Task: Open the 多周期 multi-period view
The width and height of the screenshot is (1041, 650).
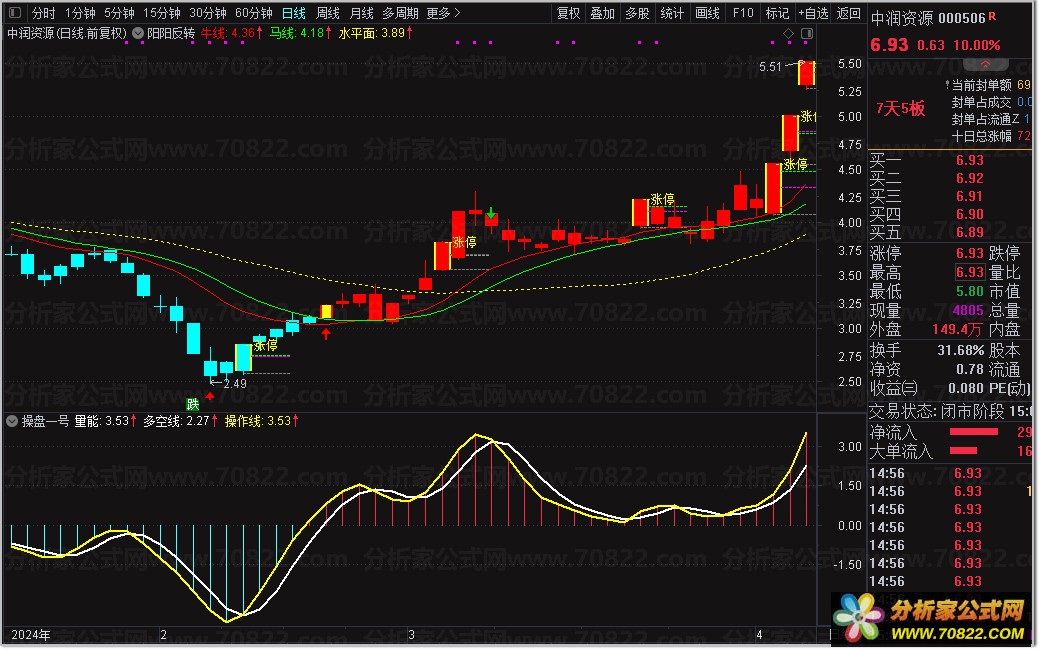Action: (x=400, y=13)
